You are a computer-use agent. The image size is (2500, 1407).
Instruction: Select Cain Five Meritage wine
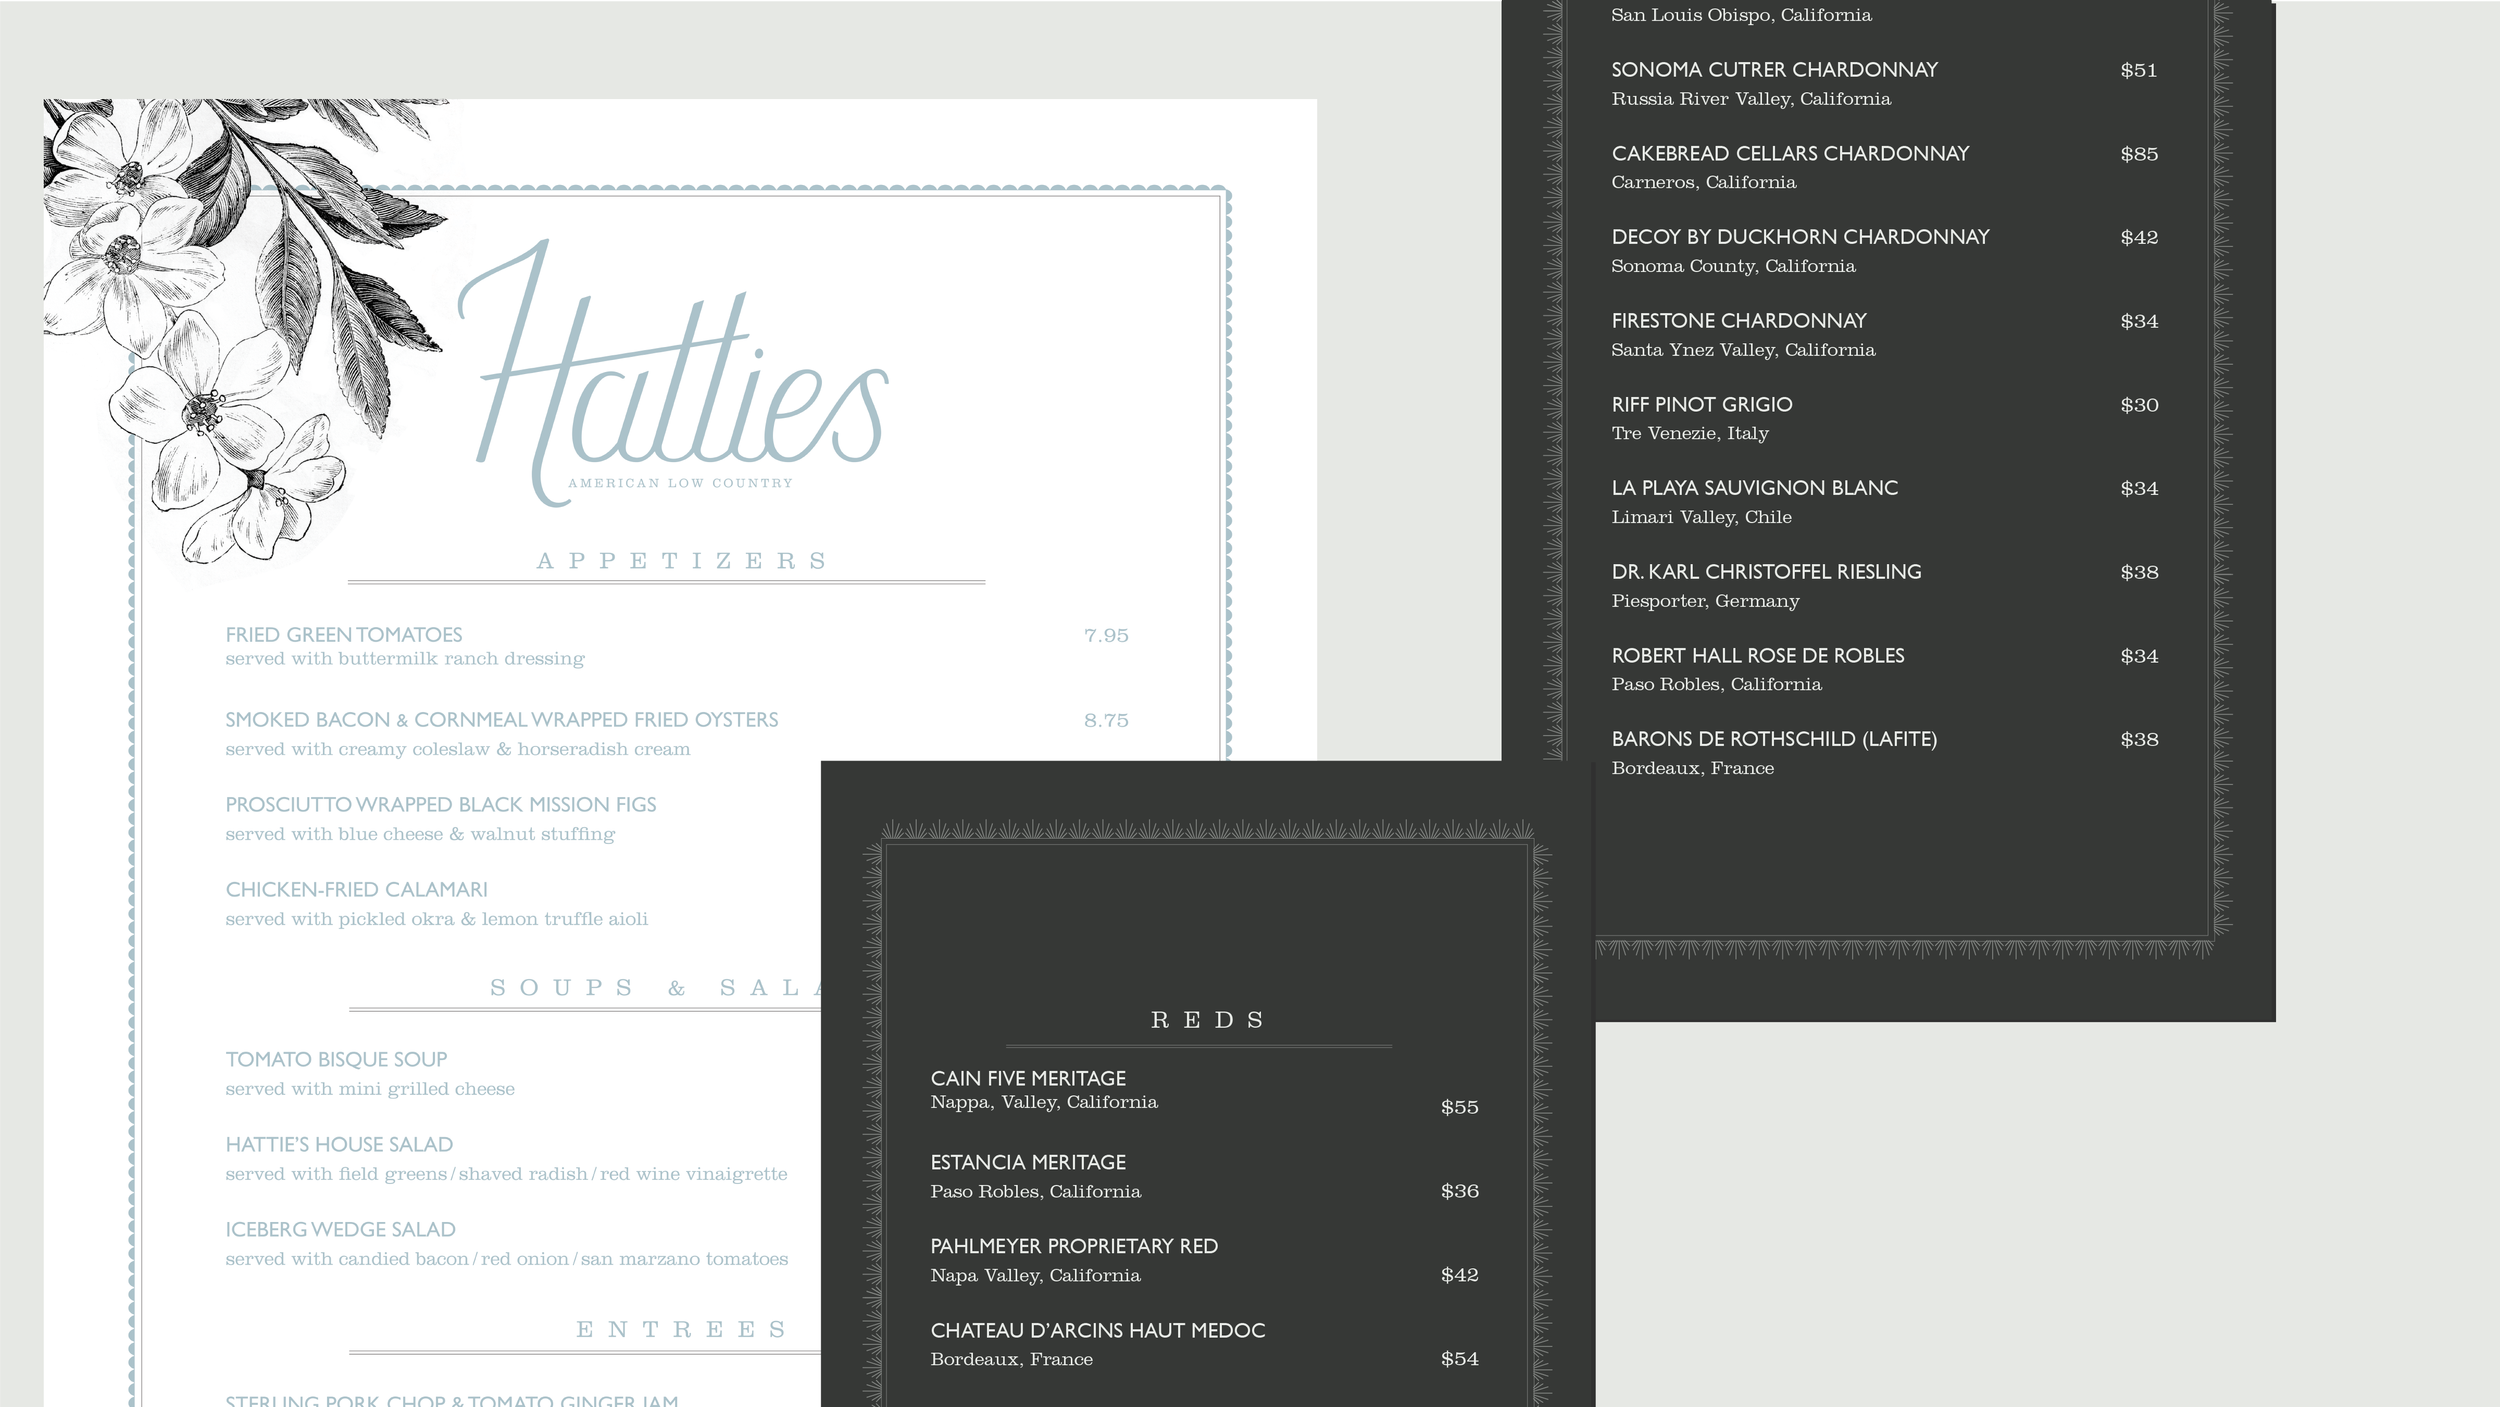pos(1028,1079)
